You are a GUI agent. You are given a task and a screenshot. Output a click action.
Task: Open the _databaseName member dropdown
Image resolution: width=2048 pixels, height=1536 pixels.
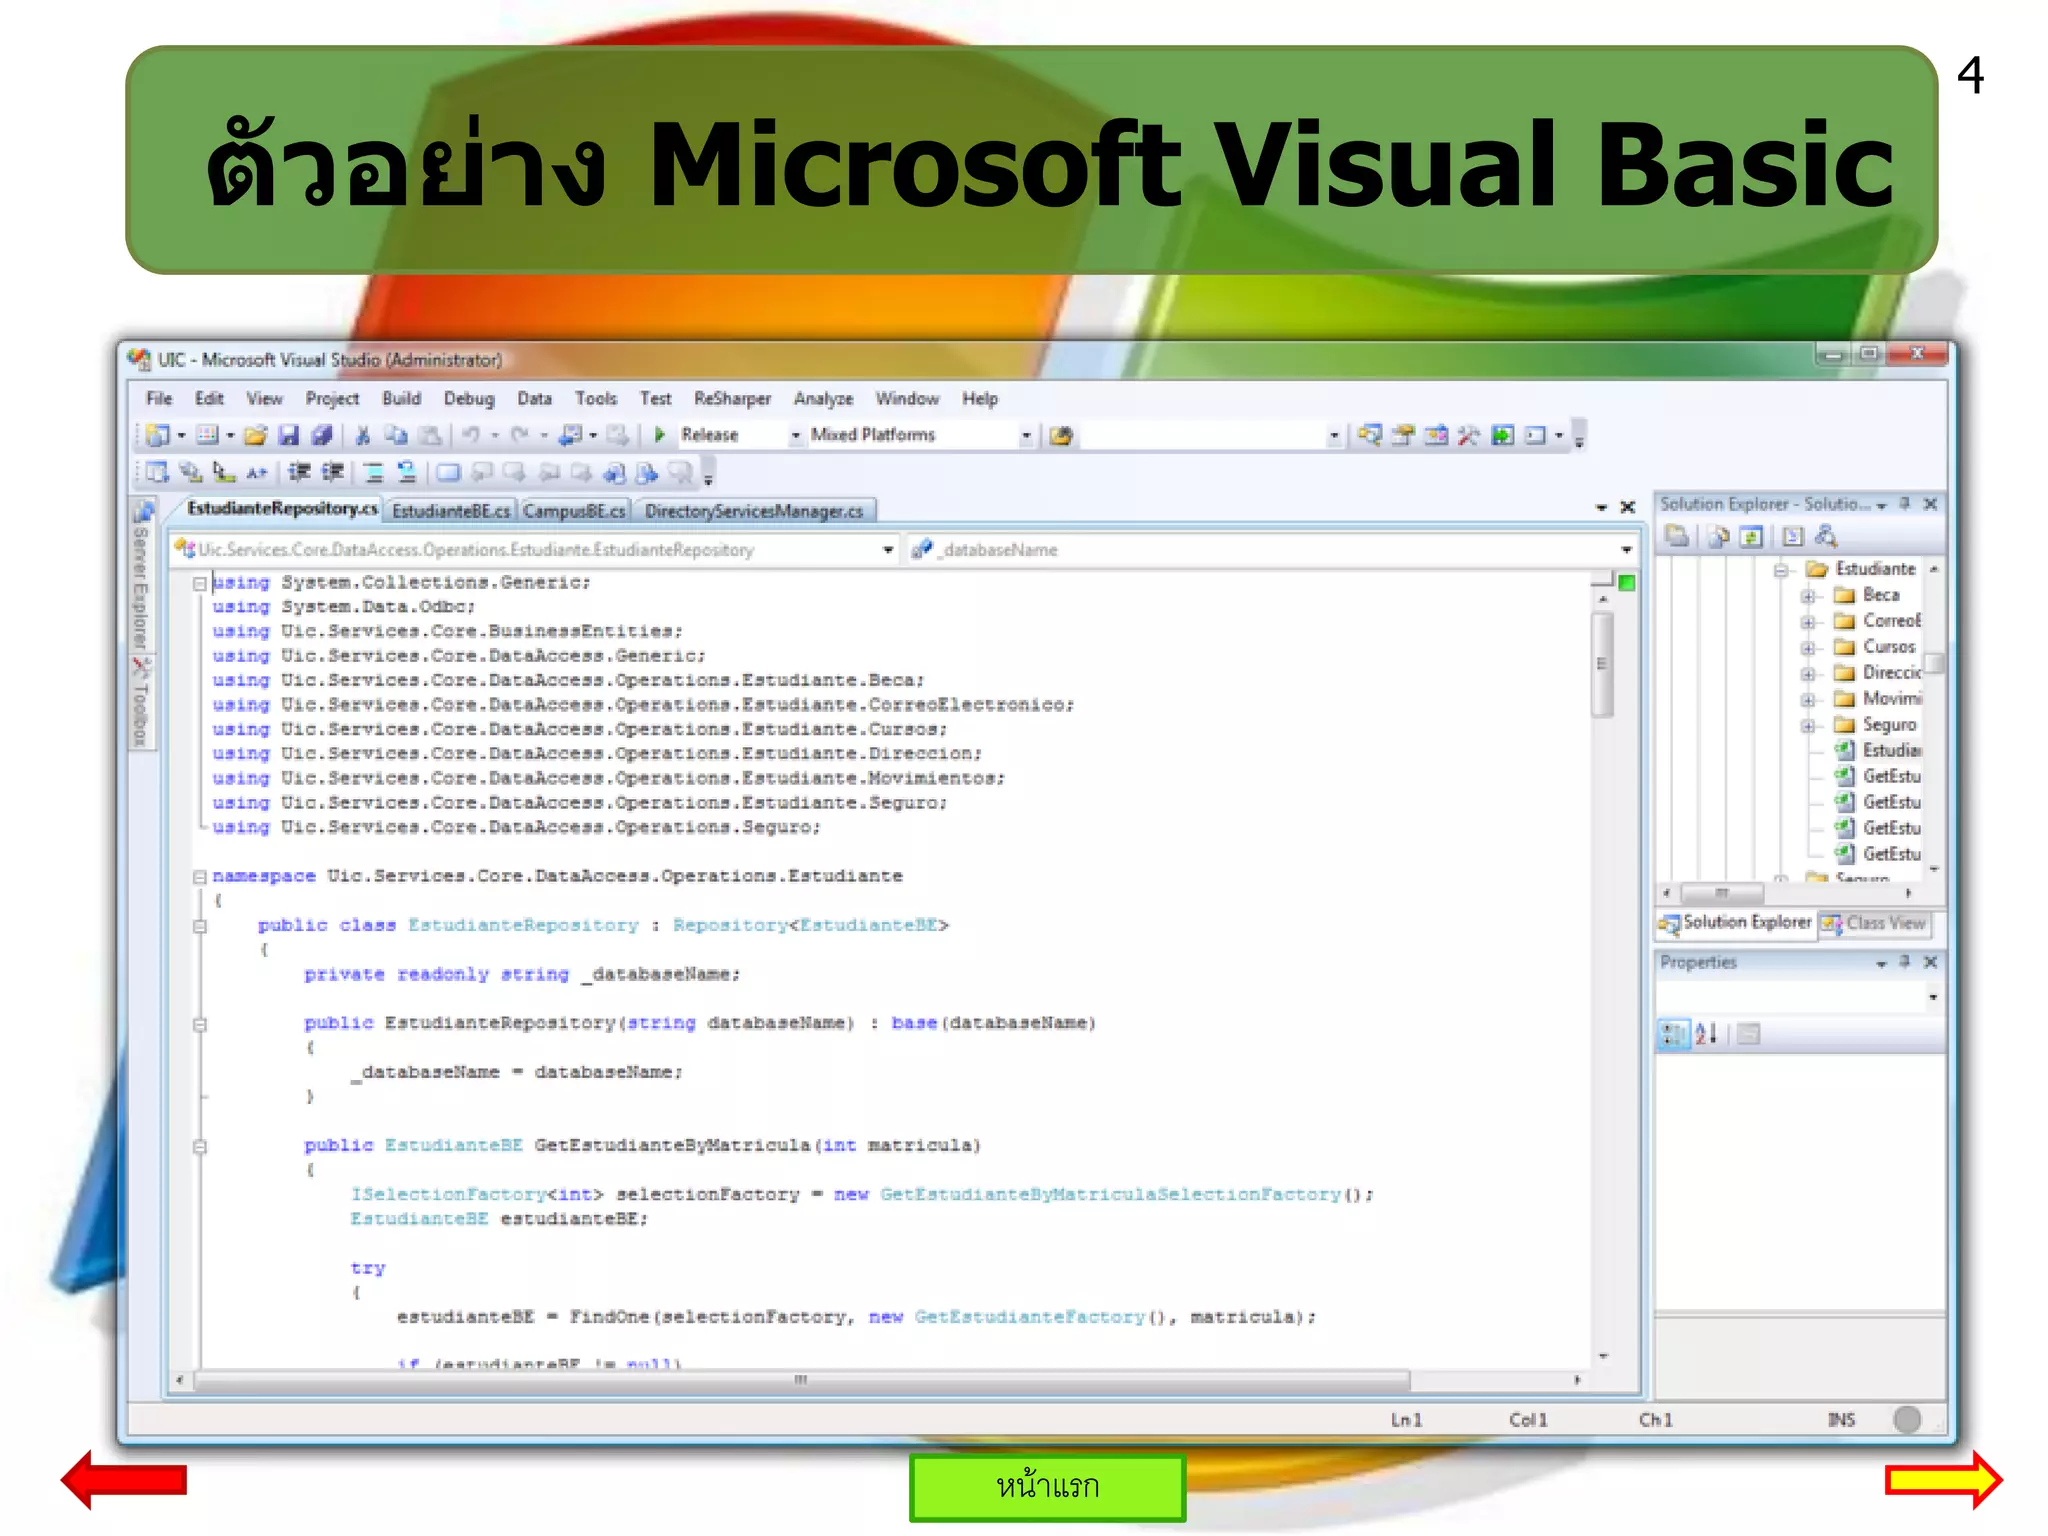coord(1626,550)
